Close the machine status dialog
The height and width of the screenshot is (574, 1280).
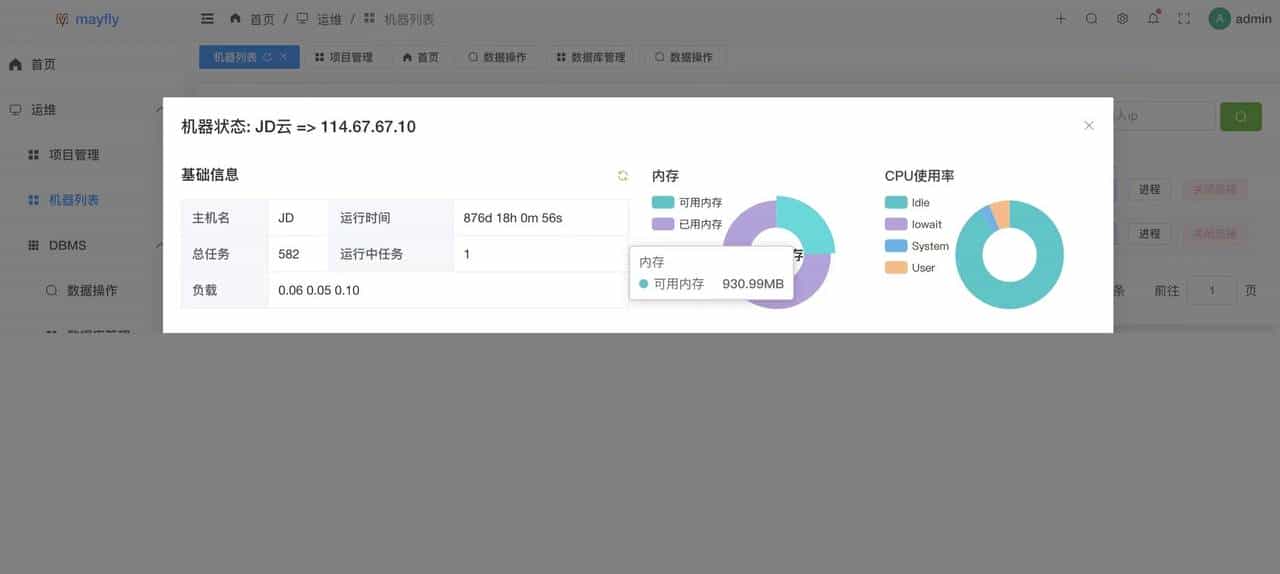point(1089,125)
